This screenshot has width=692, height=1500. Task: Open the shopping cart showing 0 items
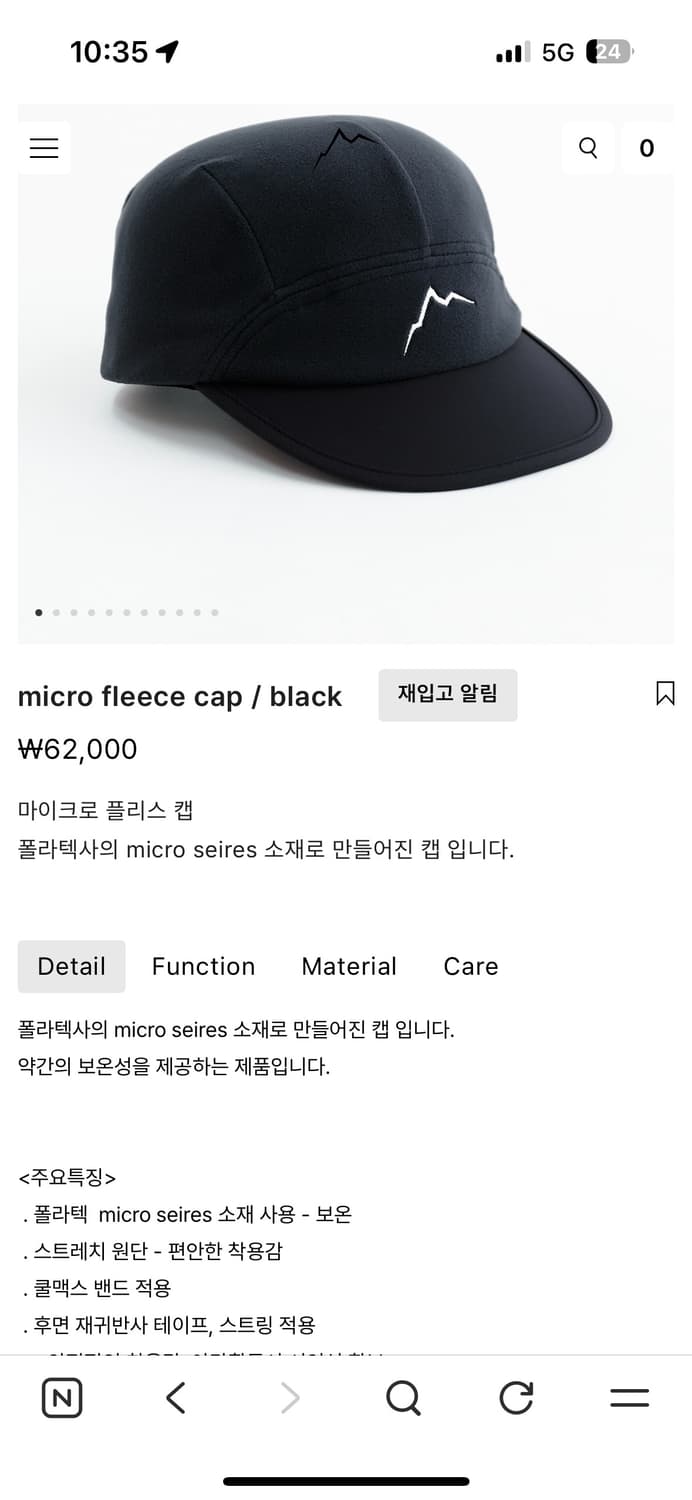click(647, 147)
